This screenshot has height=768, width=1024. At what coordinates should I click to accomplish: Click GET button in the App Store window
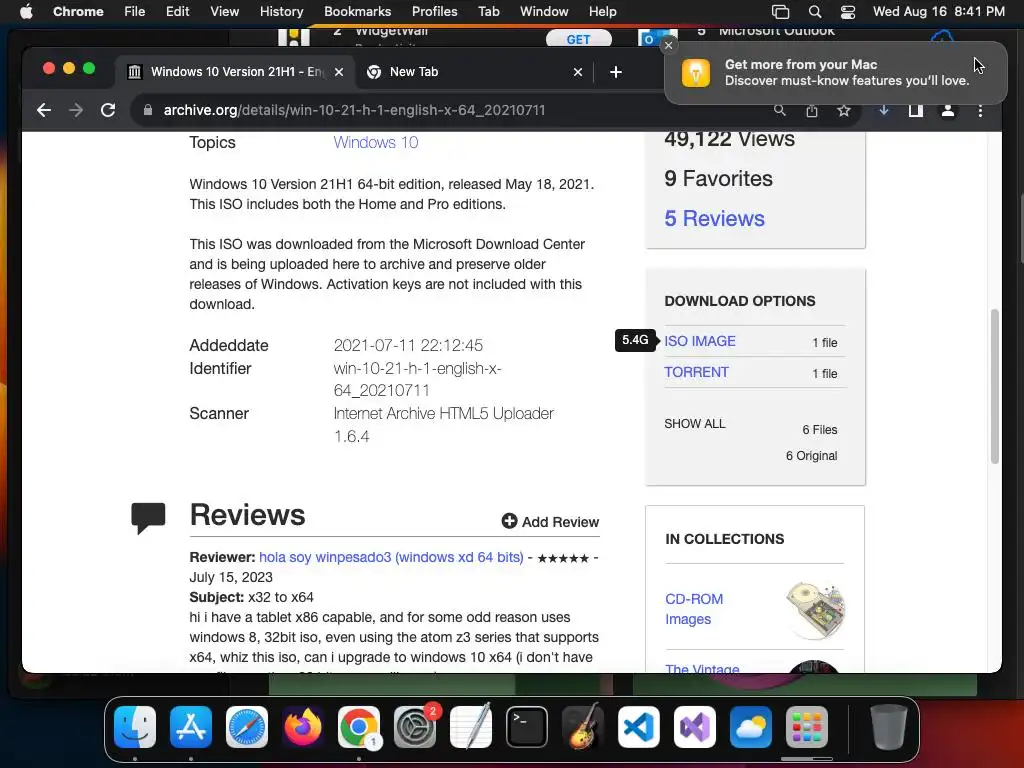coord(578,39)
